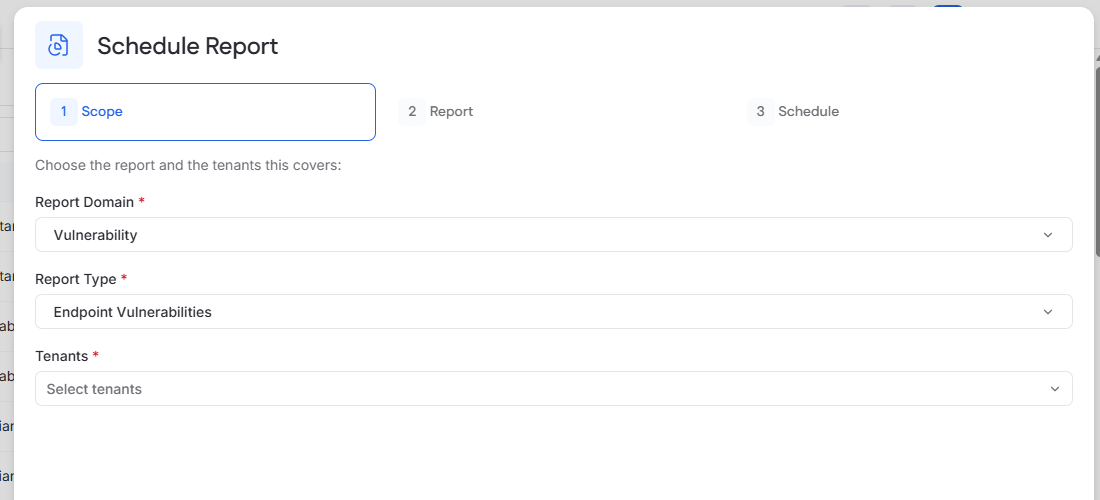
Task: Open the Report Domain dropdown showing Vulnerability
Action: [x=554, y=234]
